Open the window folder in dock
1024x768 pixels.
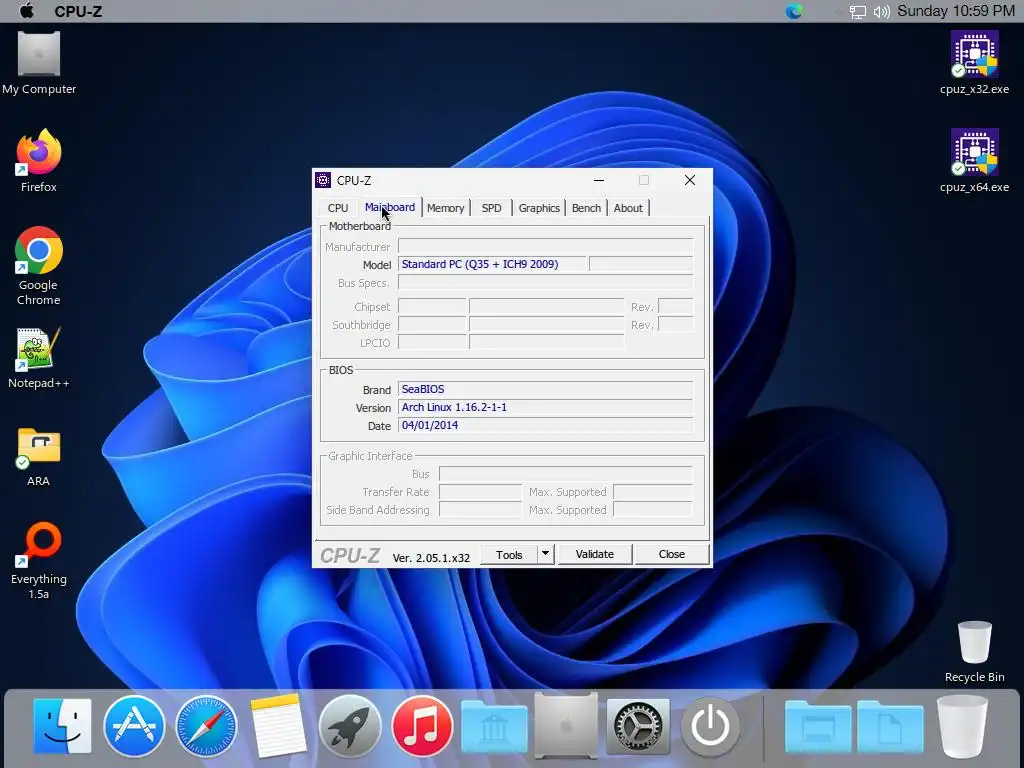pyautogui.click(x=818, y=726)
